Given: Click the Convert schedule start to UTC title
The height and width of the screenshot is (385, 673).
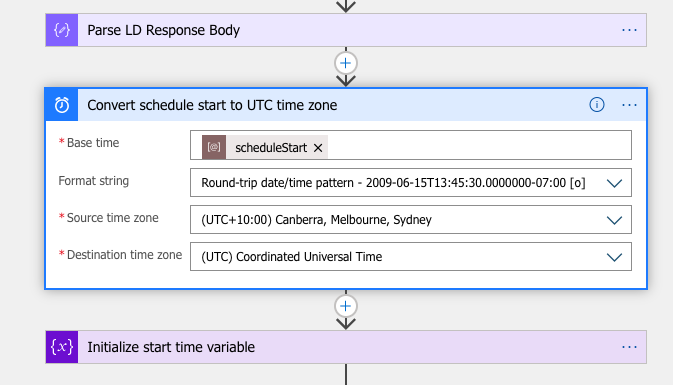Looking at the screenshot, I should pos(212,105).
